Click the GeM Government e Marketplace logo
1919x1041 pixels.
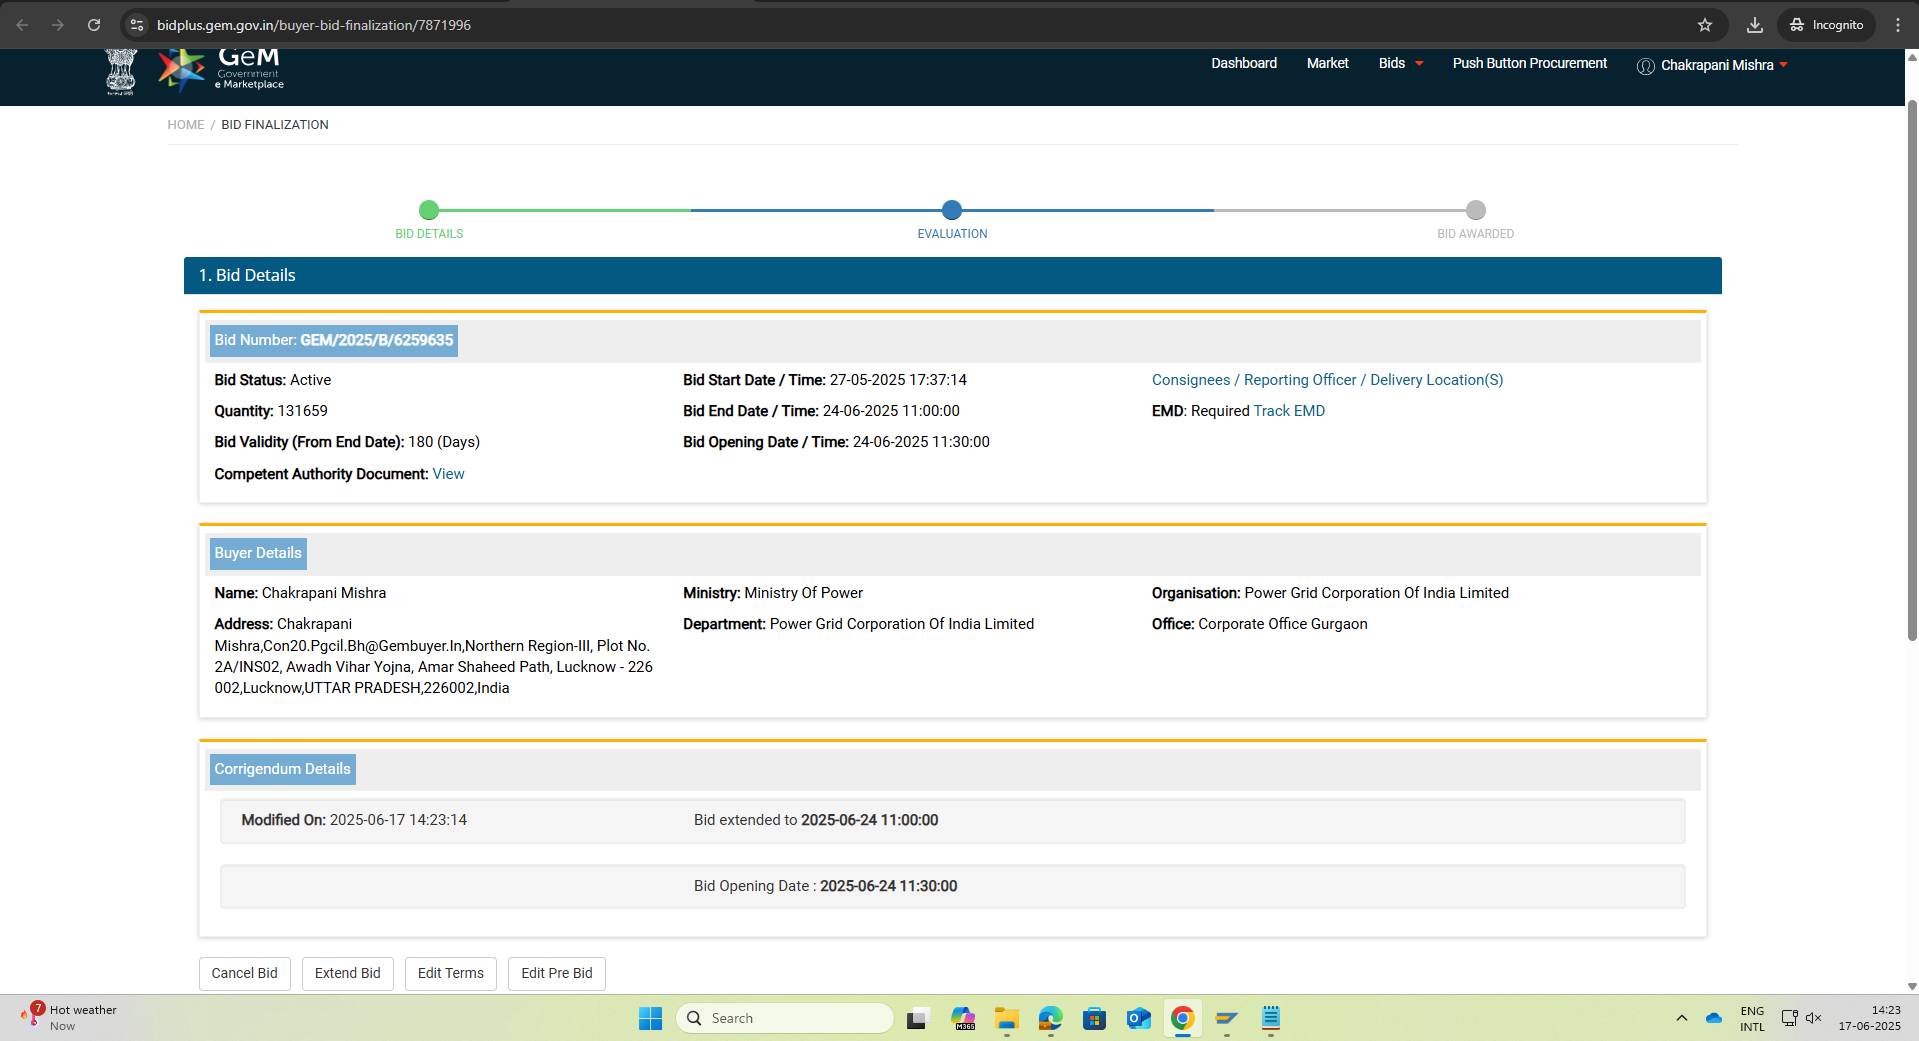(x=221, y=70)
